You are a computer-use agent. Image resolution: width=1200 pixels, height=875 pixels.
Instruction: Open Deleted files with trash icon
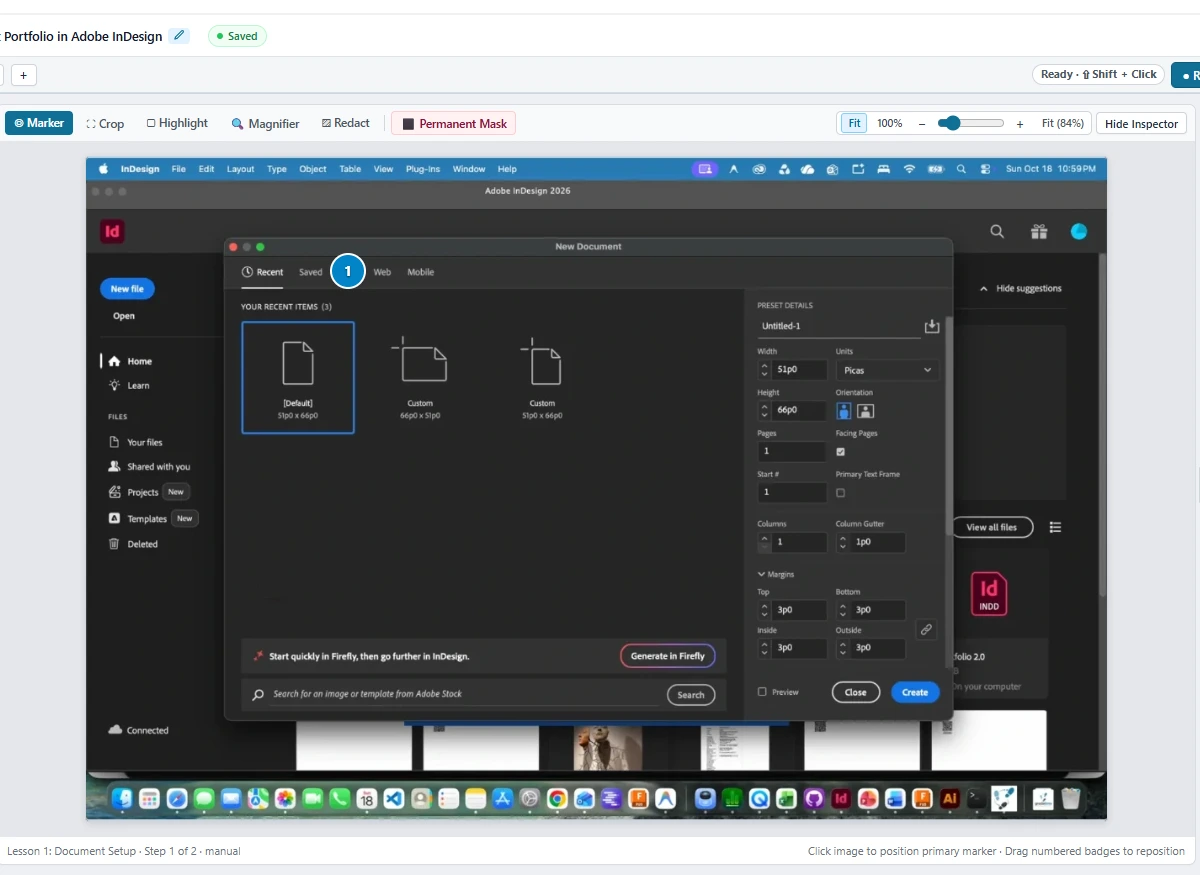[133, 544]
